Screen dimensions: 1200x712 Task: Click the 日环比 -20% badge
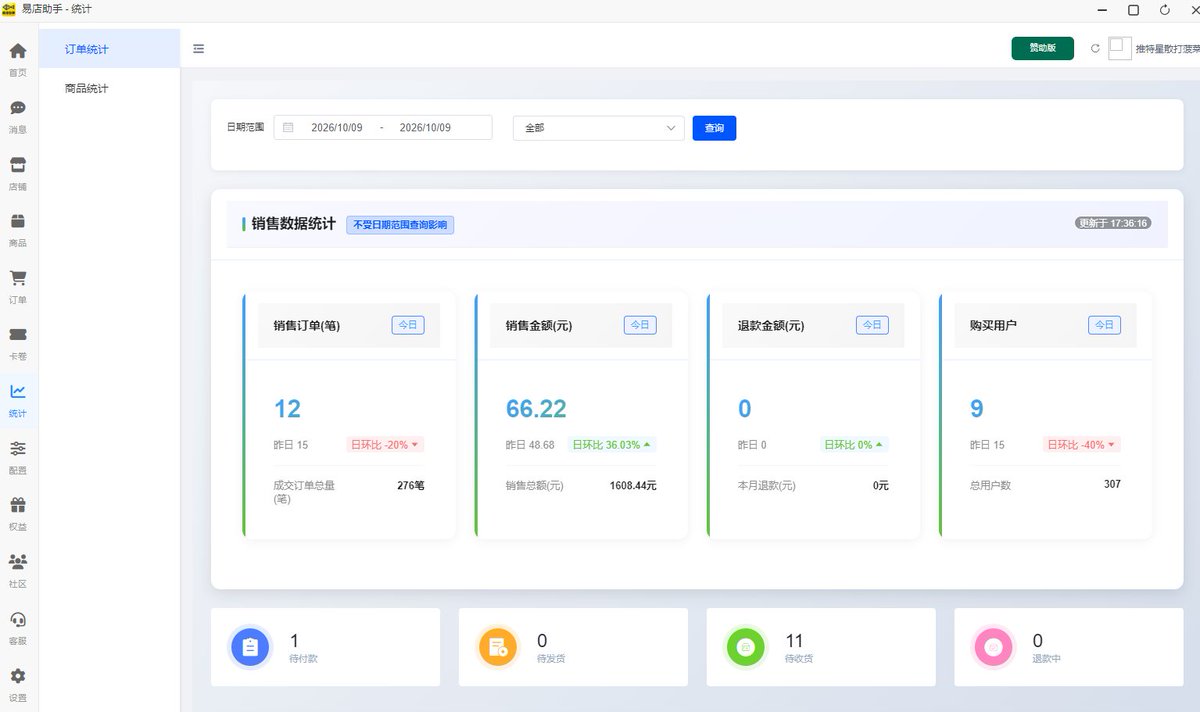click(x=385, y=445)
